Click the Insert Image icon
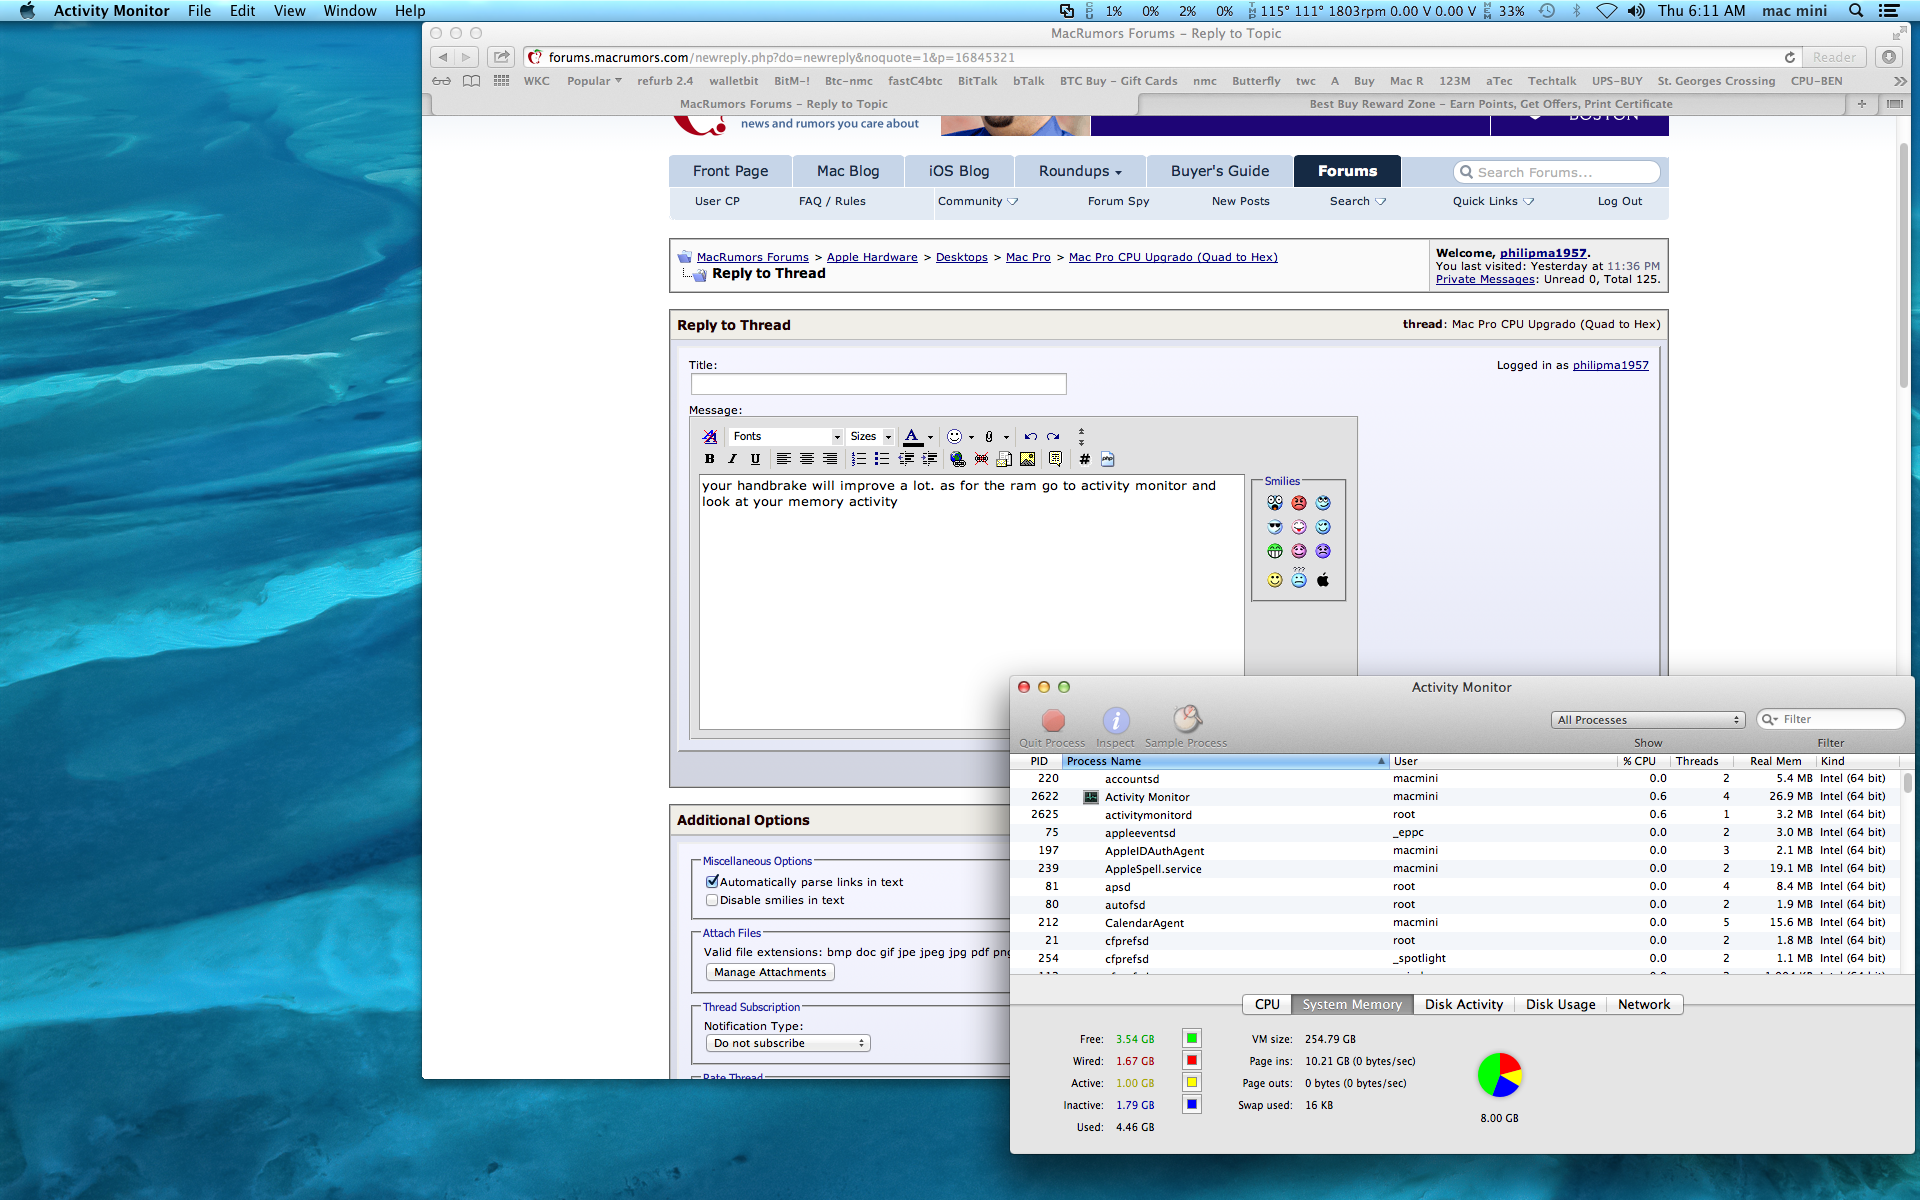Image resolution: width=1920 pixels, height=1200 pixels. 1027,459
